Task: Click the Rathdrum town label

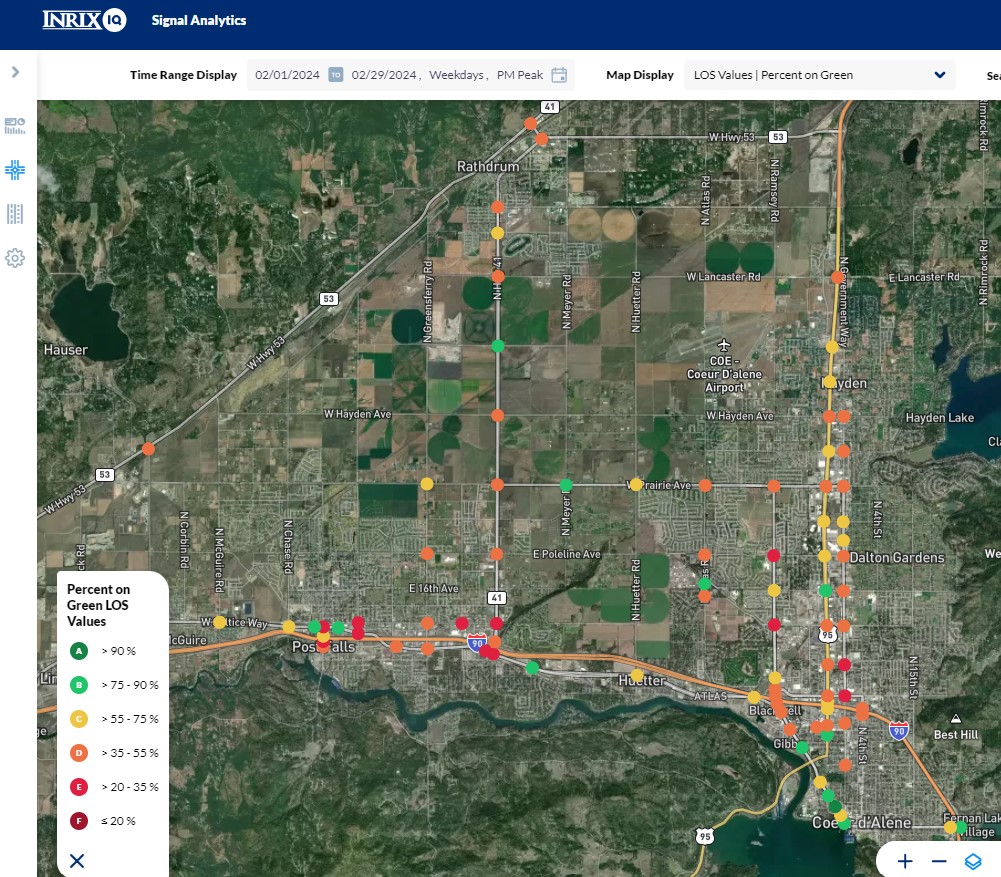Action: click(x=488, y=167)
